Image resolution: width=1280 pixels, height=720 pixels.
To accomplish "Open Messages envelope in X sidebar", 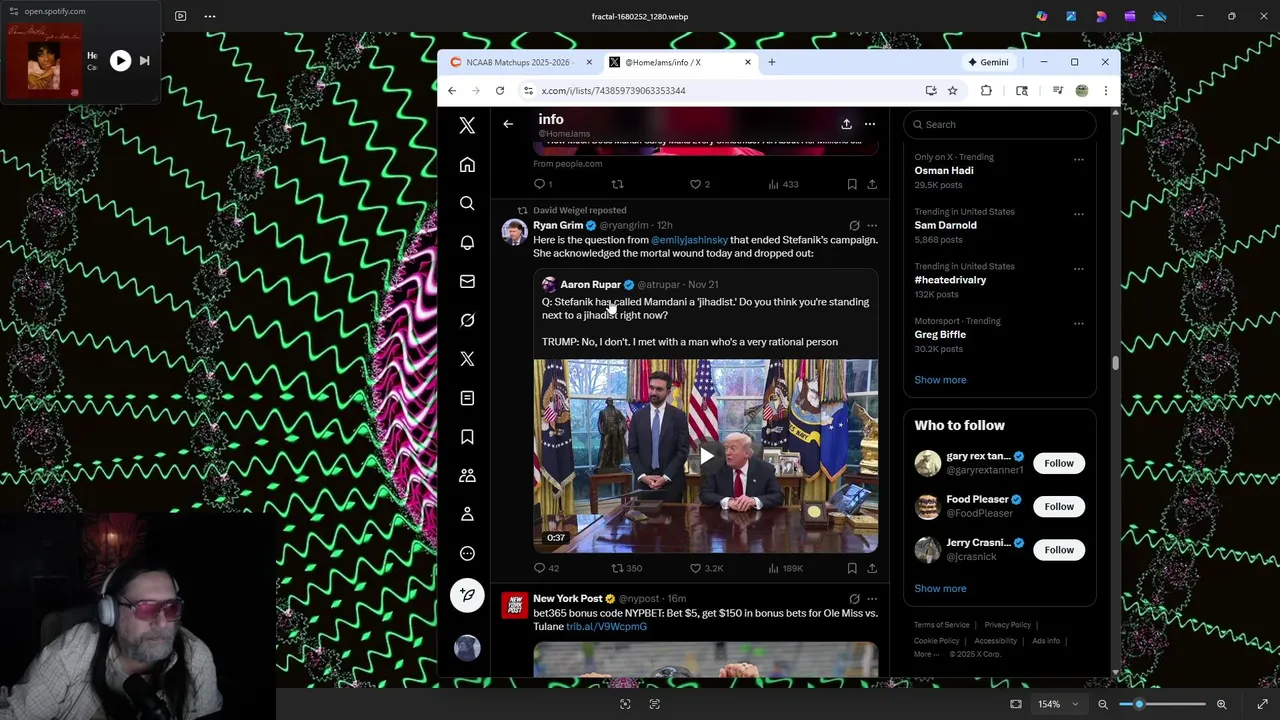I will [467, 282].
